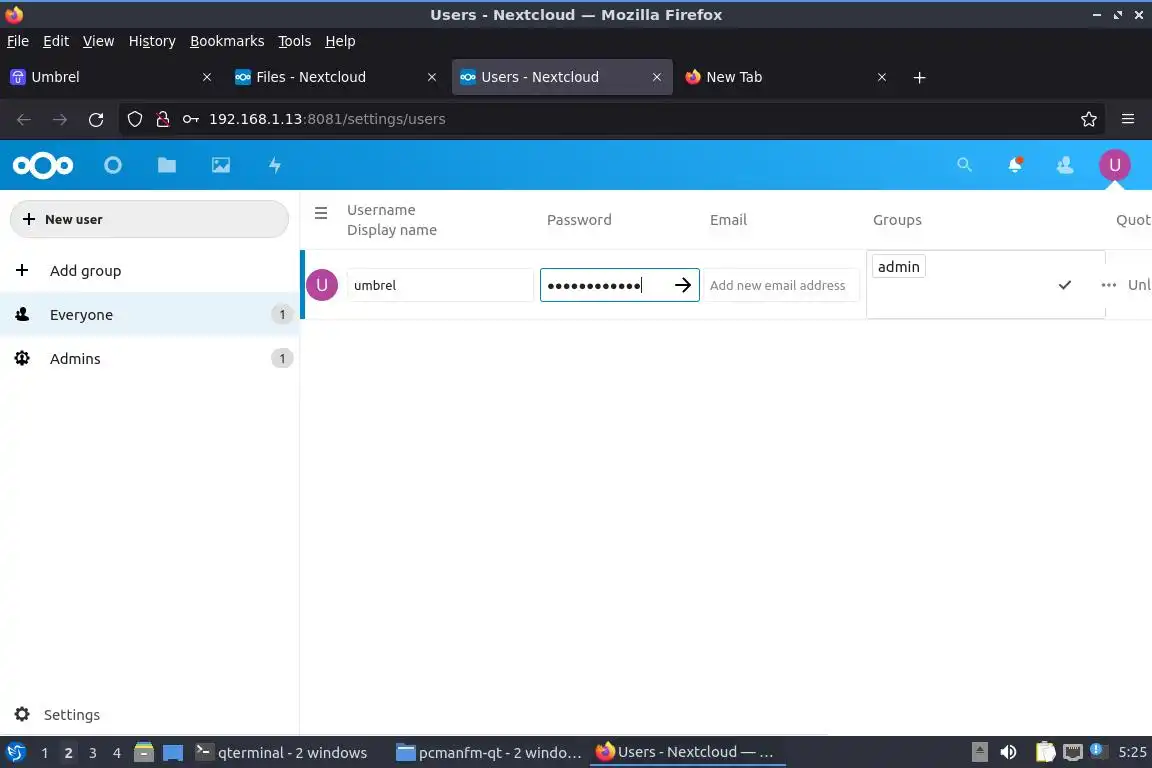The width and height of the screenshot is (1152, 768).
Task: Open a new browser tab with plus
Action: [x=919, y=77]
